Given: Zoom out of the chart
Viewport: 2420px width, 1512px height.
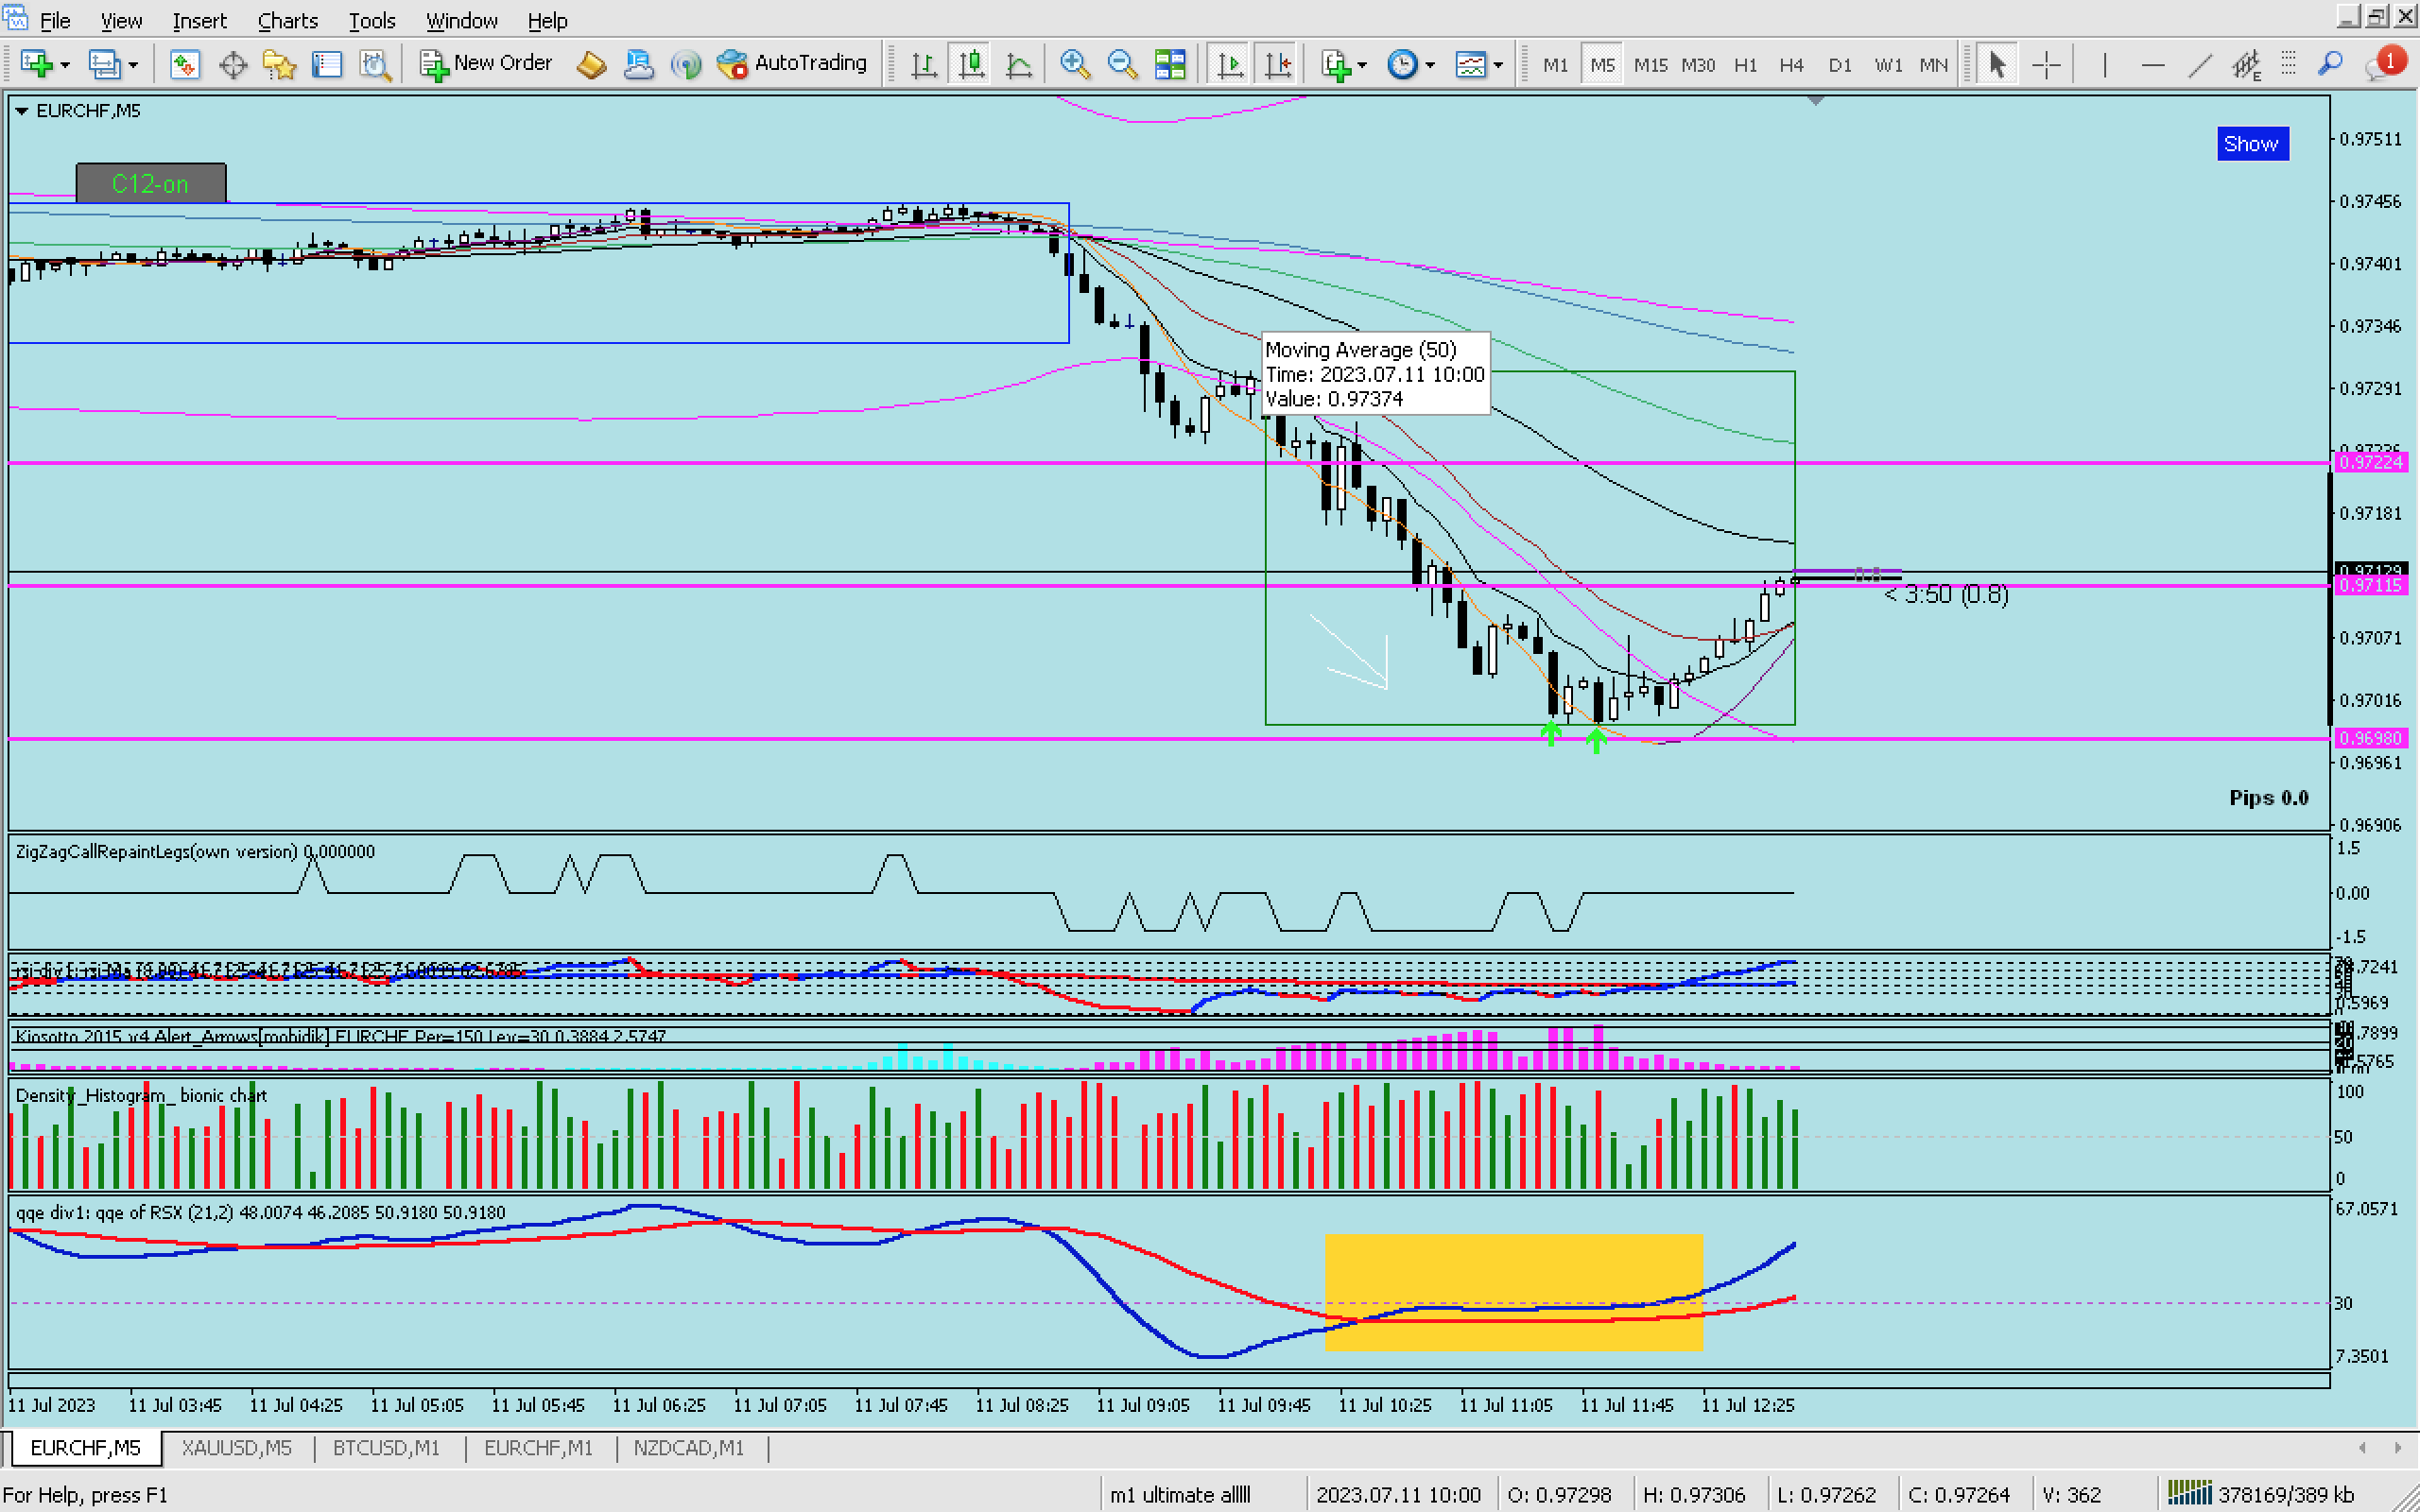Looking at the screenshot, I should pyautogui.click(x=1122, y=65).
